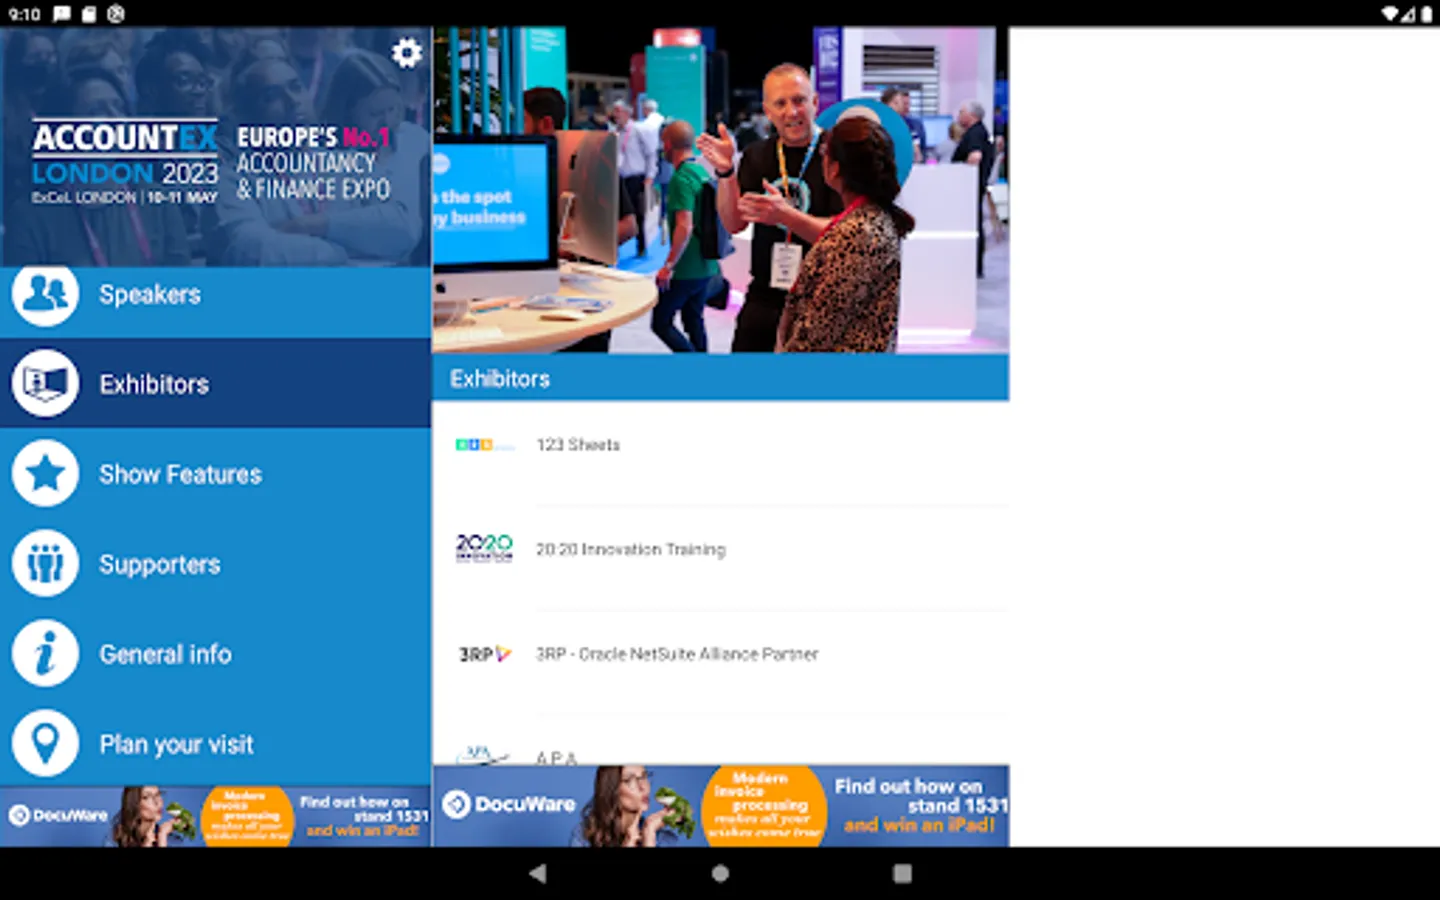Open General info section

pyautogui.click(x=216, y=653)
